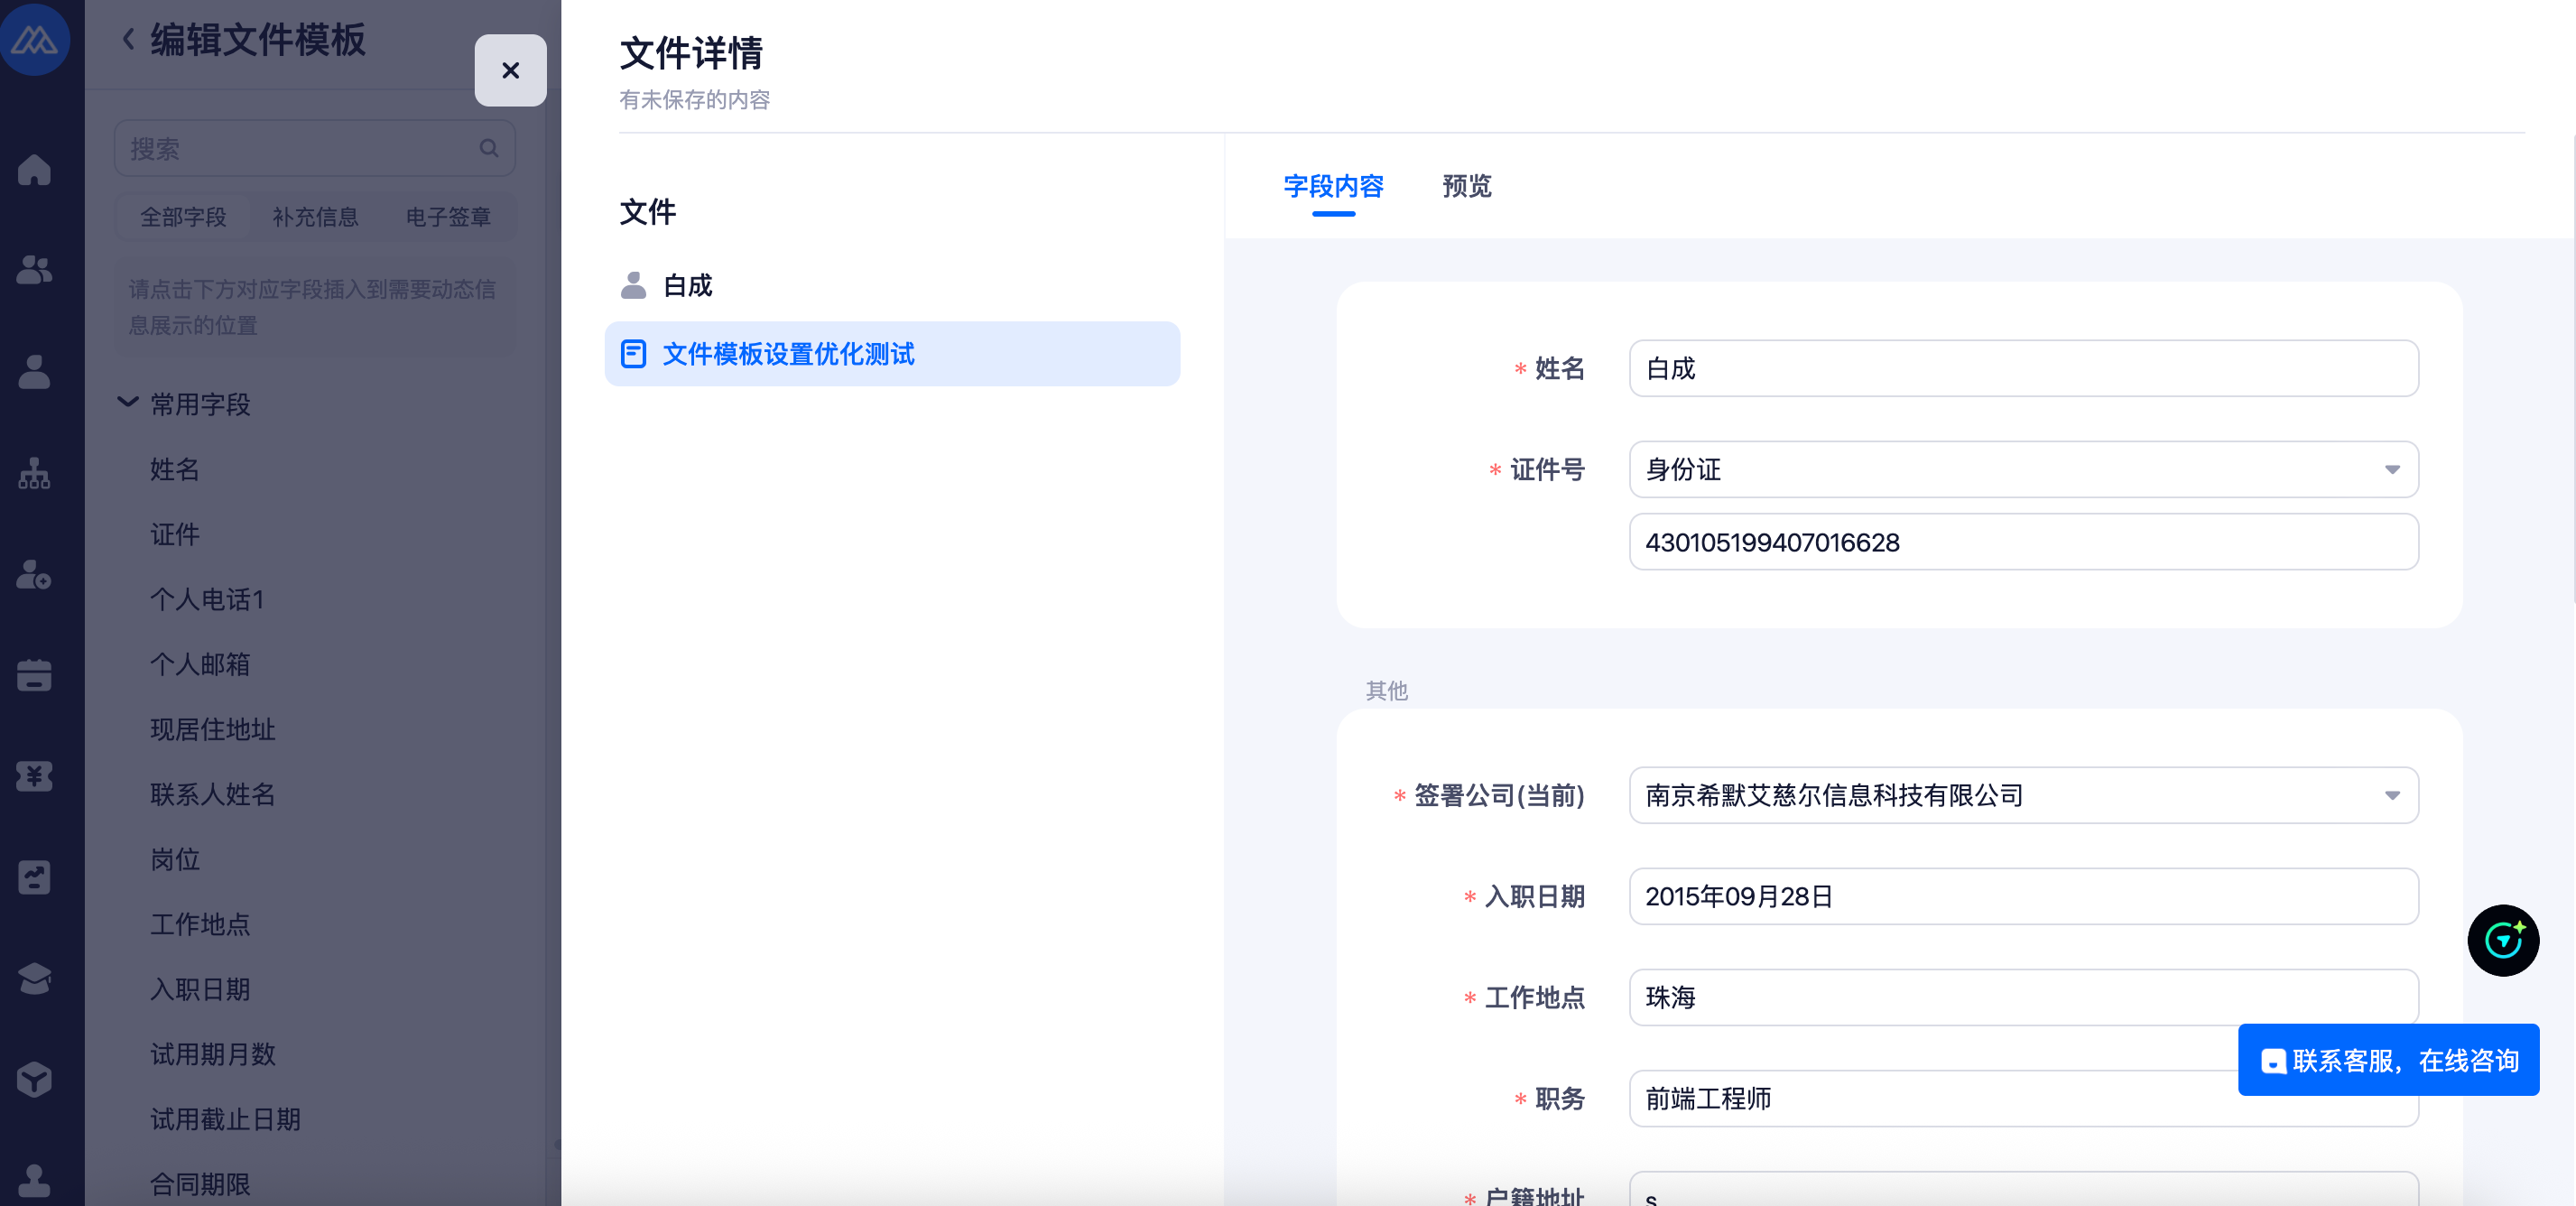This screenshot has width=2576, height=1206.
Task: Open the 证件号 type dropdown
Action: coord(2023,469)
